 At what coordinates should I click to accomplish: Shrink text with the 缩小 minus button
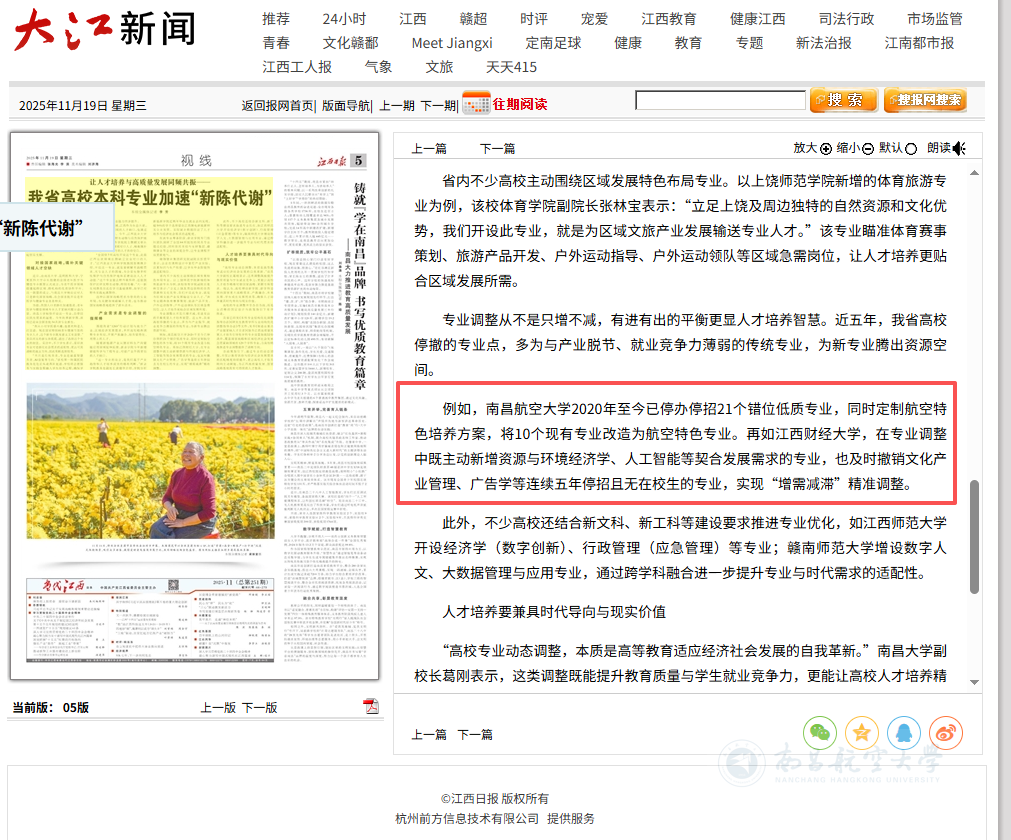click(x=868, y=149)
